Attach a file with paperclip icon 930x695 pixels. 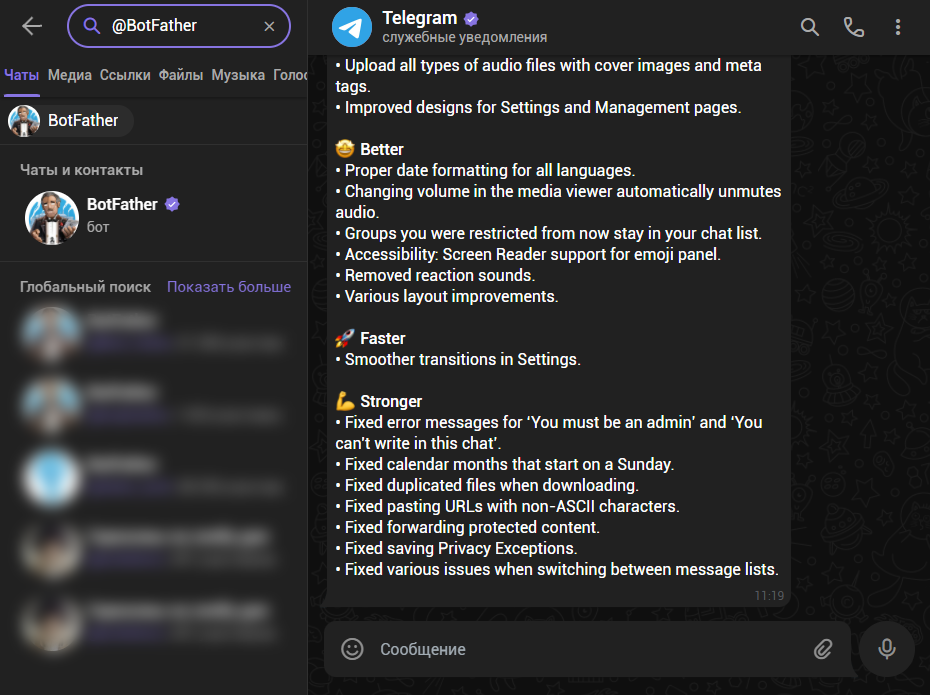[822, 649]
